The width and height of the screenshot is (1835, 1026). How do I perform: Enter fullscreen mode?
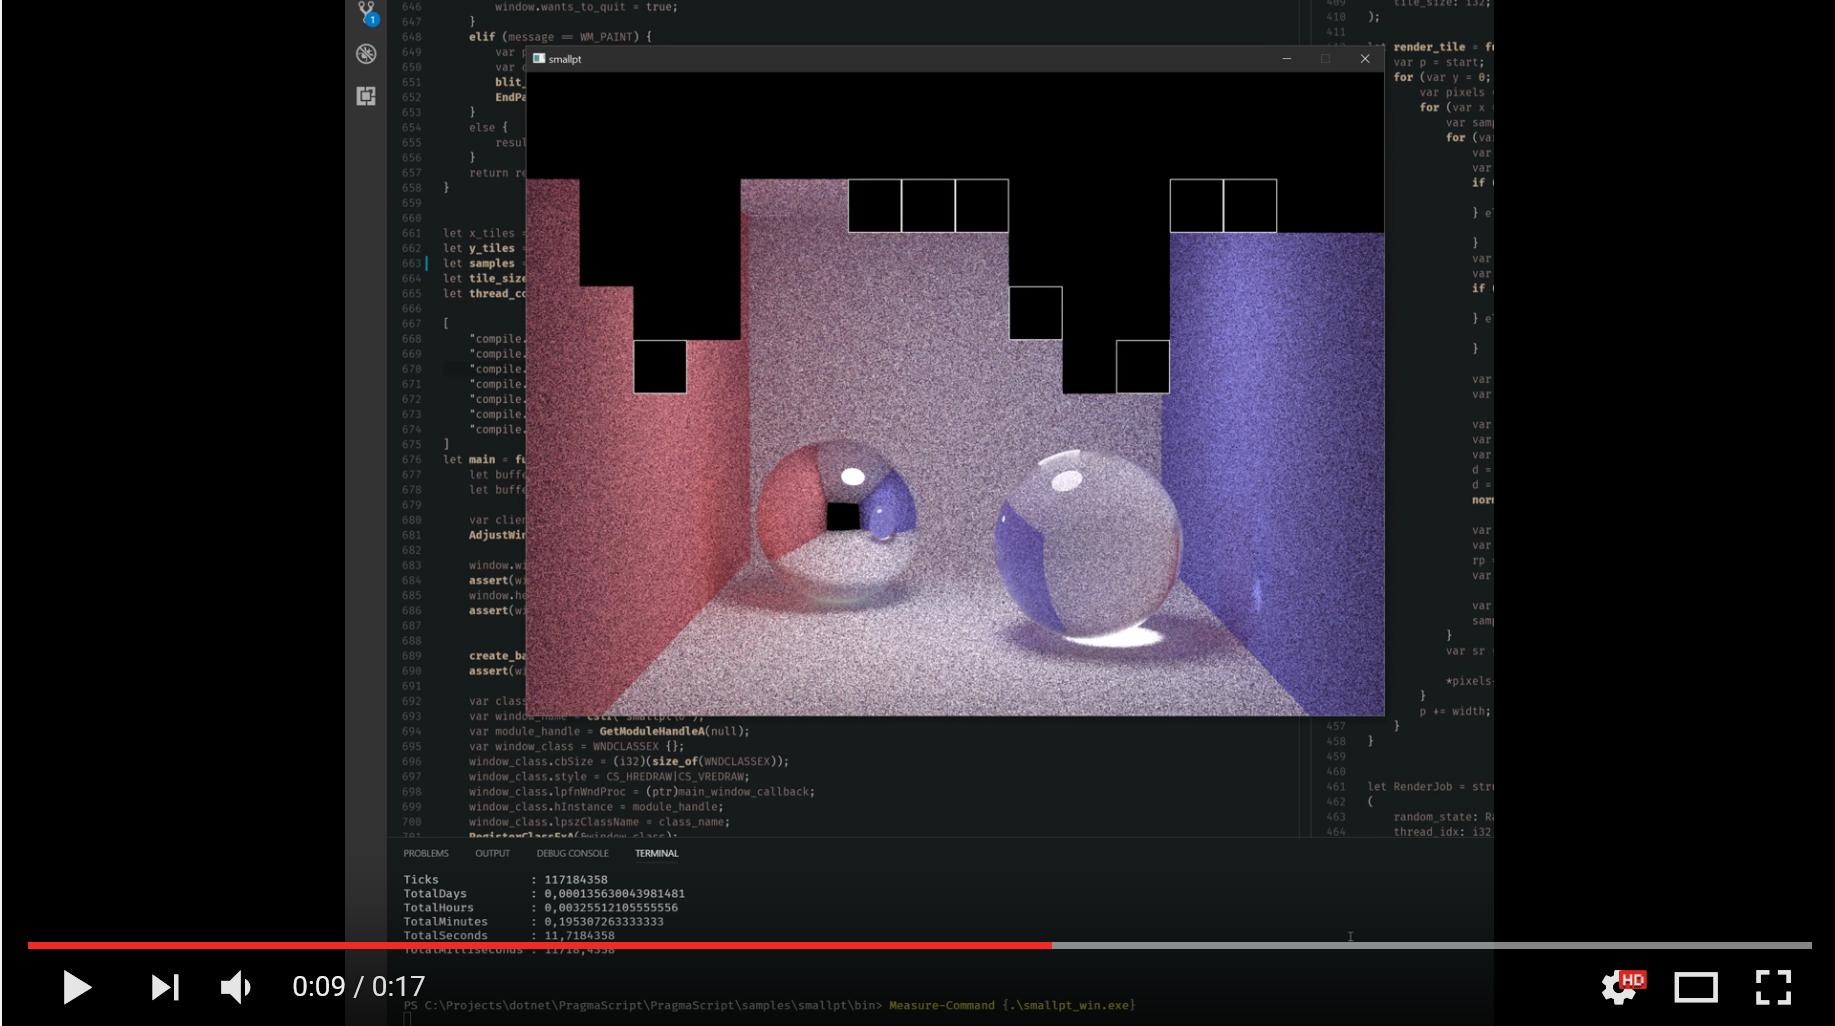(1773, 987)
